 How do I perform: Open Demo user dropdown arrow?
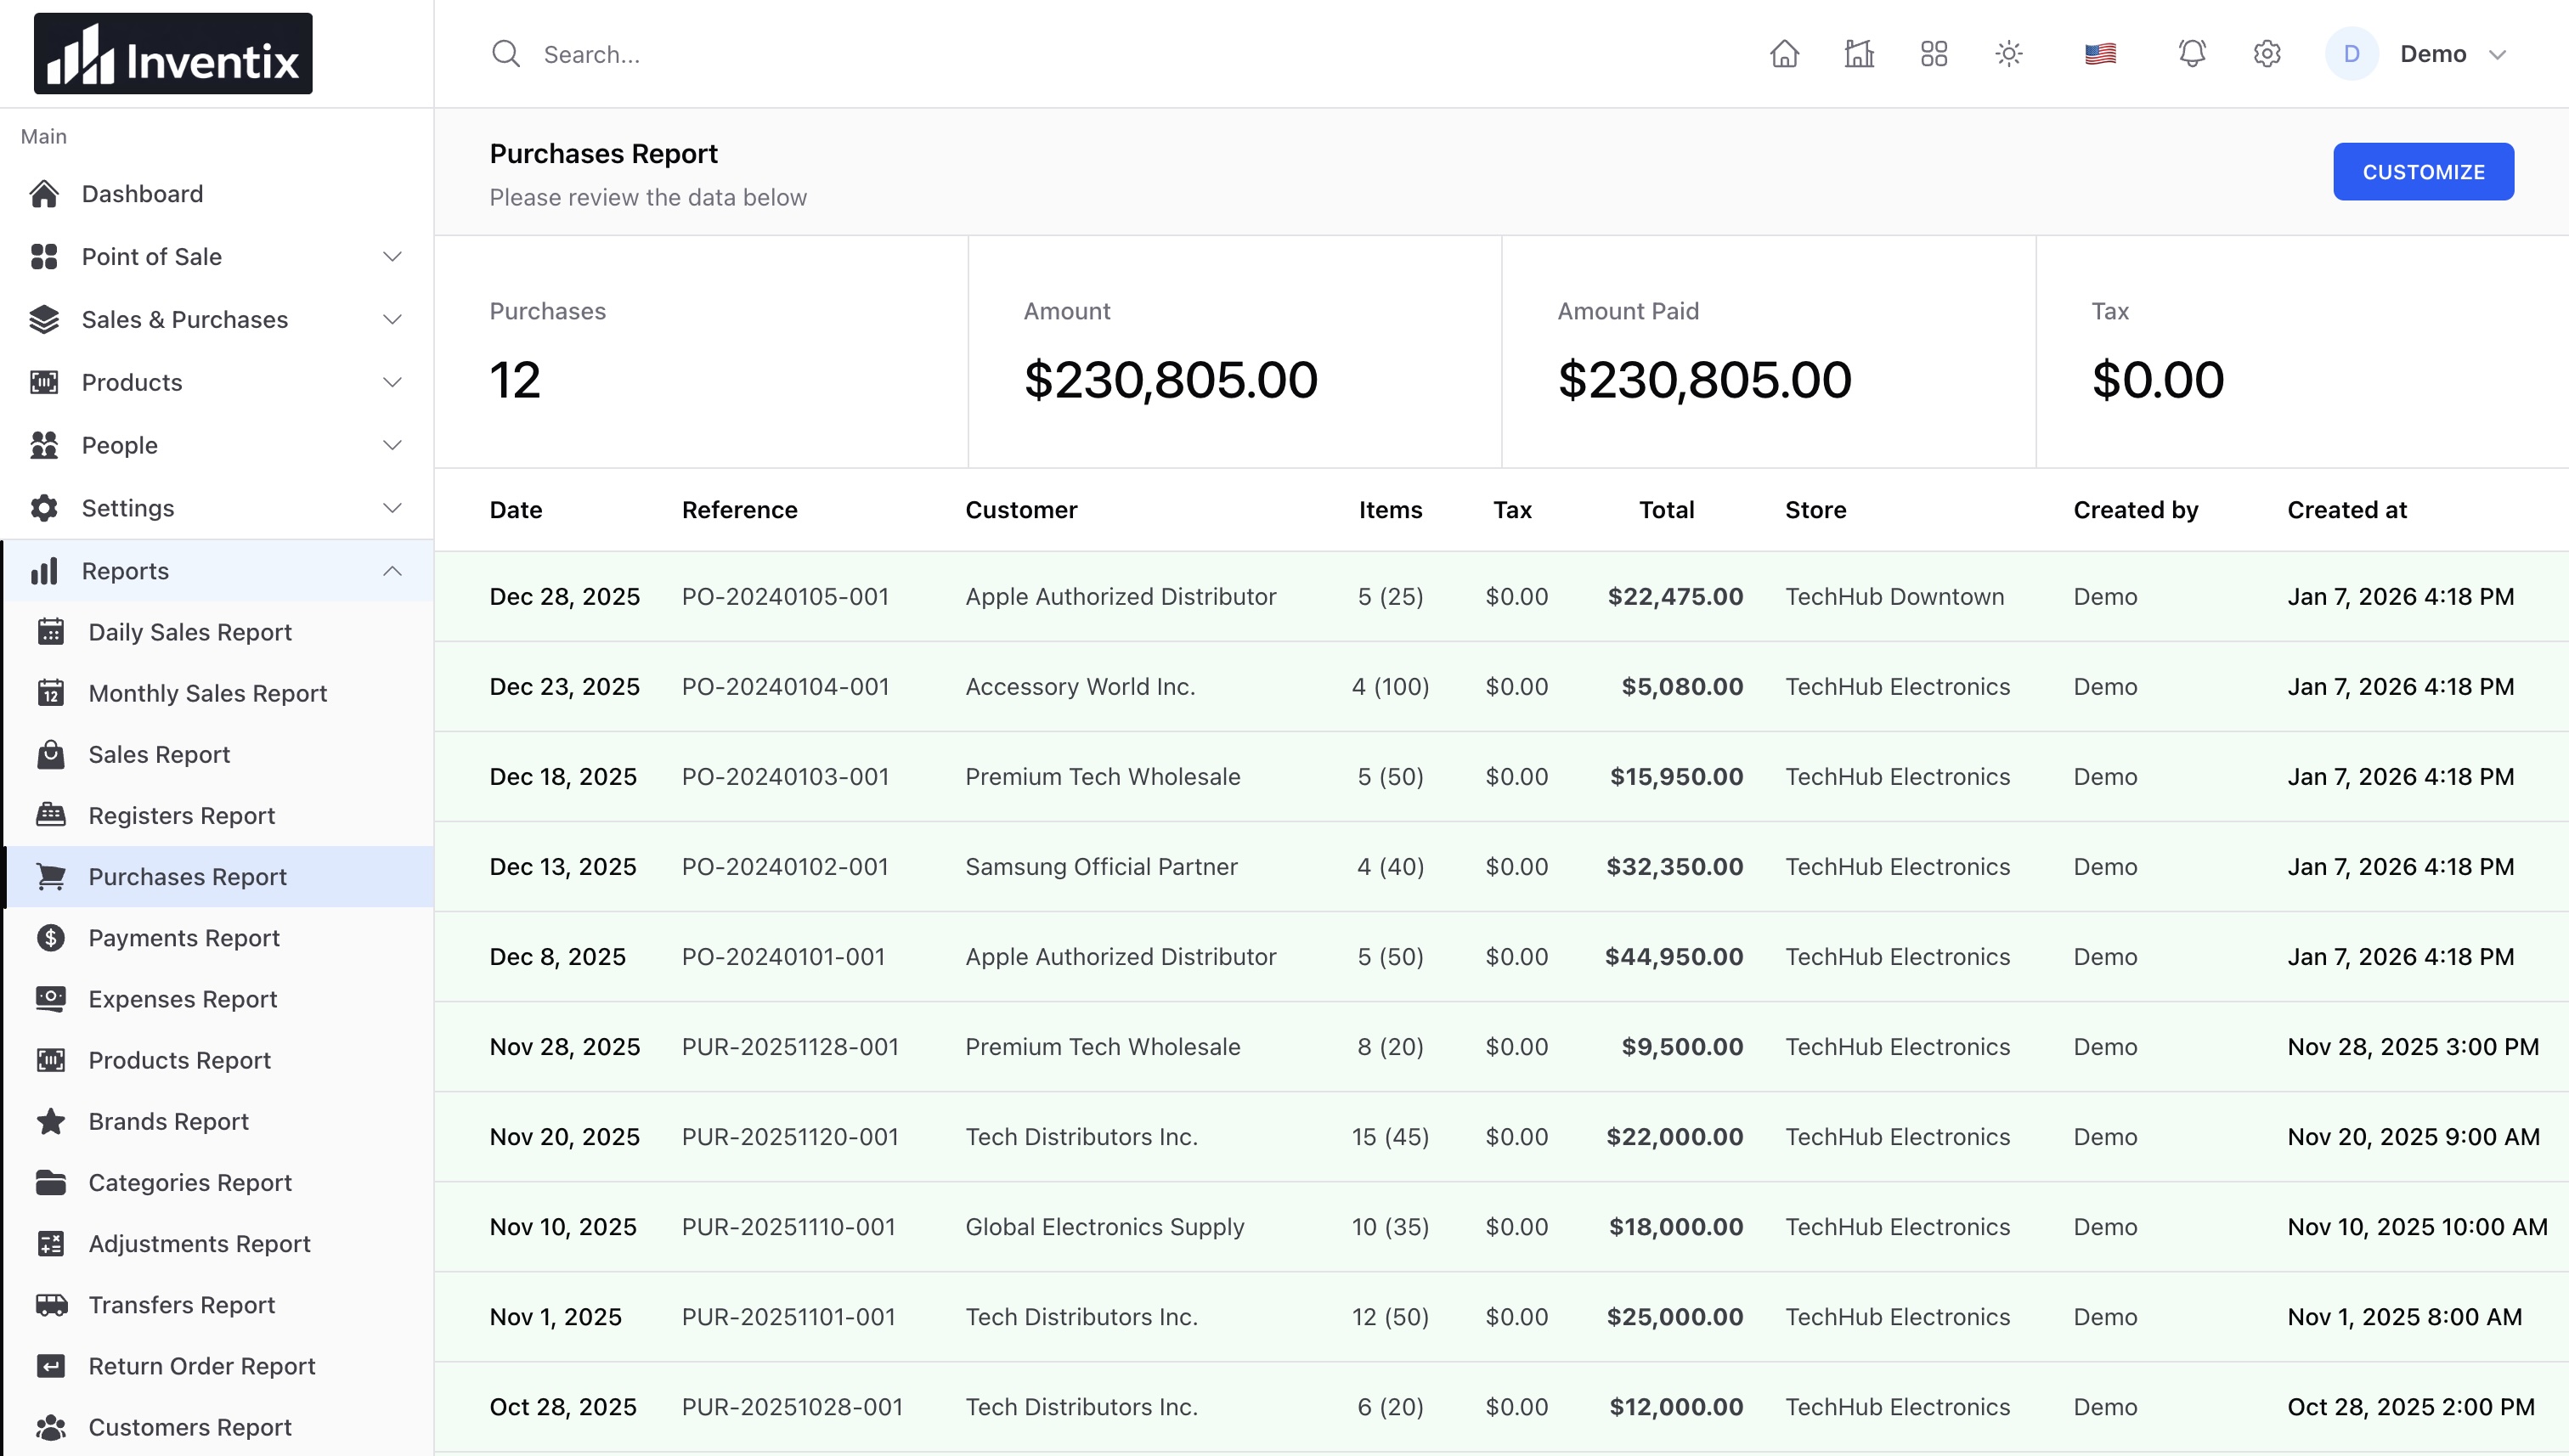[2497, 54]
